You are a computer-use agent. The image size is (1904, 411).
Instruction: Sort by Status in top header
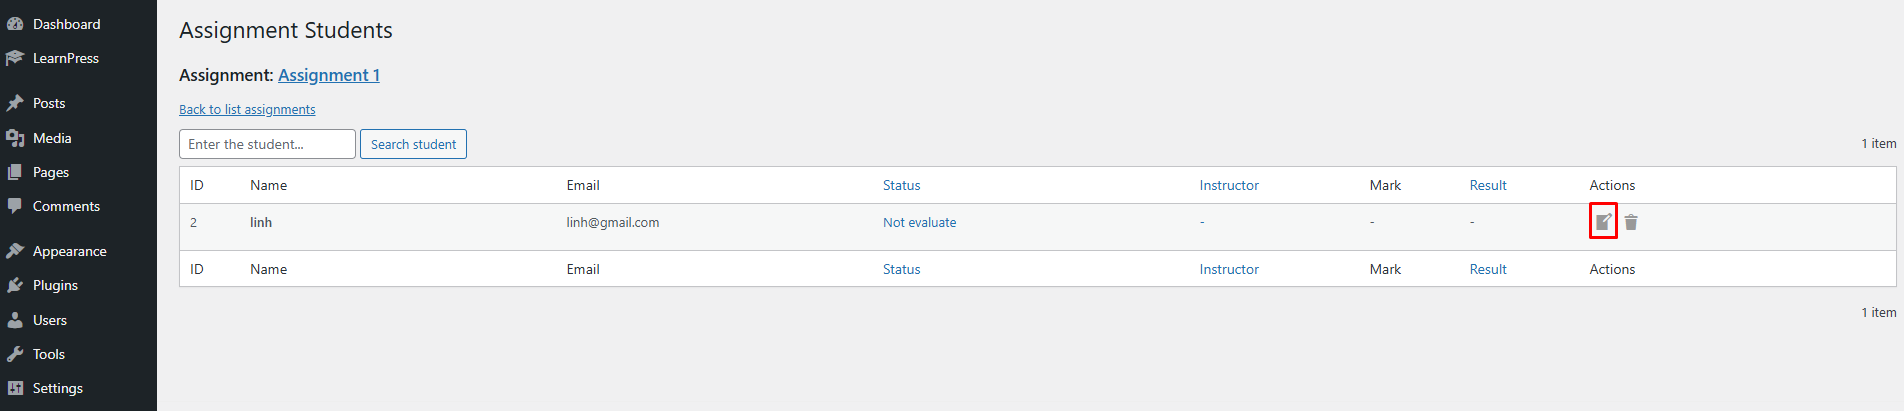[x=901, y=185]
